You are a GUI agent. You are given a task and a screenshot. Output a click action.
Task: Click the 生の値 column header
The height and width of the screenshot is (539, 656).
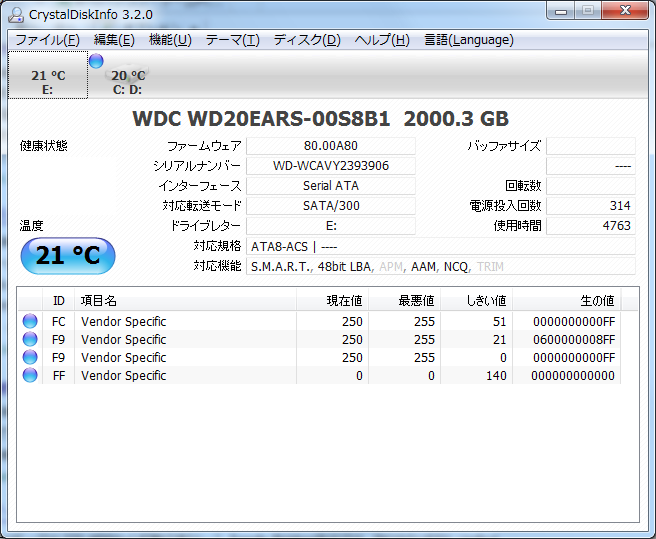tap(567, 300)
